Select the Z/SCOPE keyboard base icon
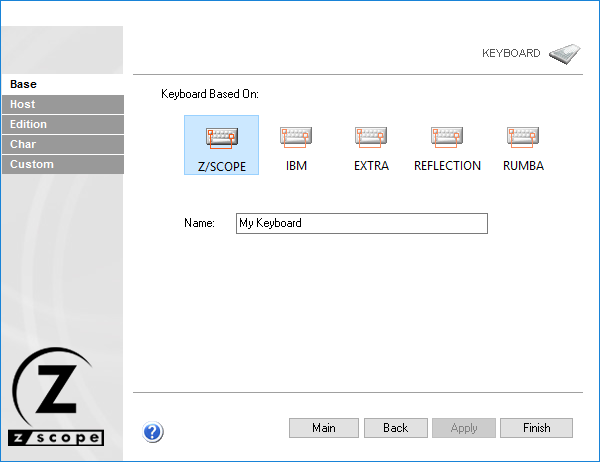The height and width of the screenshot is (462, 600). point(222,145)
